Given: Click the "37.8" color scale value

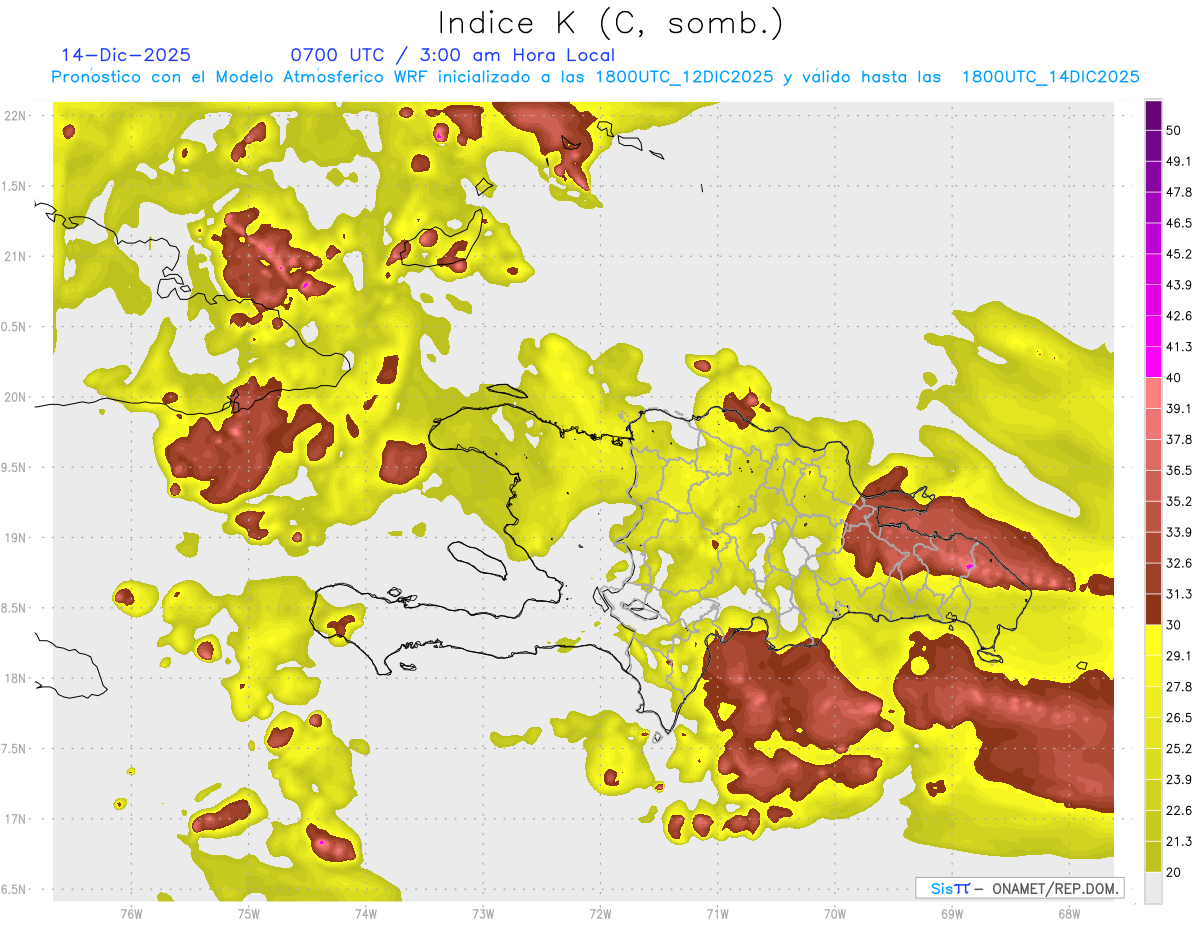Looking at the screenshot, I should (x=1179, y=439).
